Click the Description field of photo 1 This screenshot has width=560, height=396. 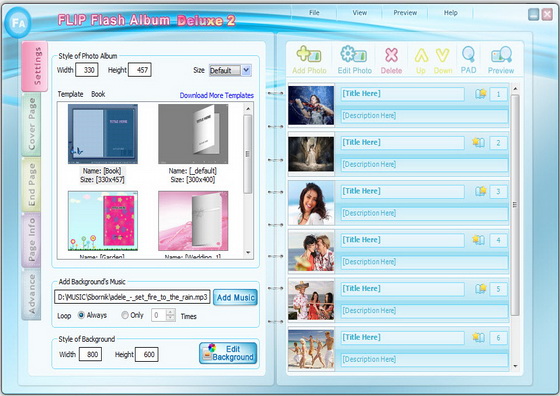click(424, 116)
